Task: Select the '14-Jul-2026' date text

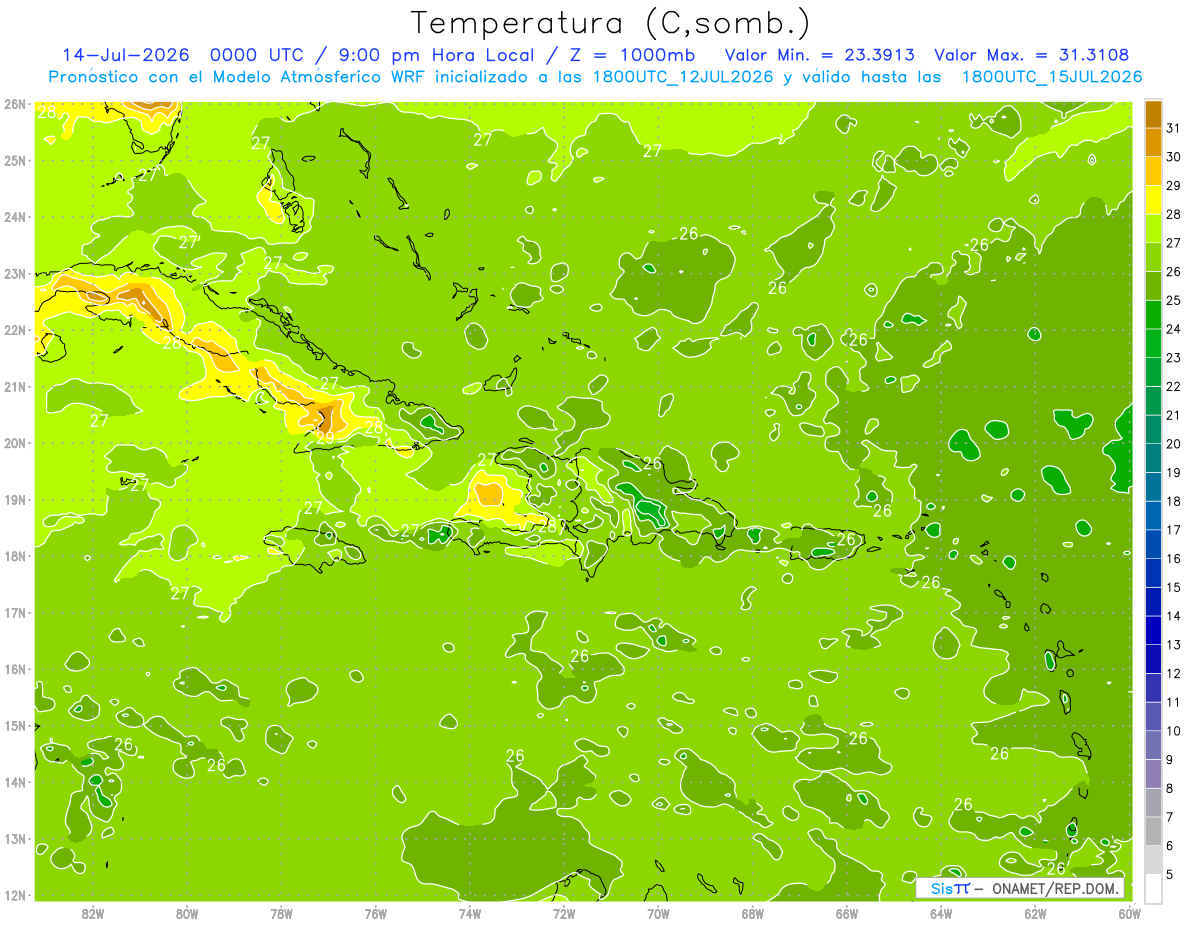Action: pyautogui.click(x=126, y=54)
